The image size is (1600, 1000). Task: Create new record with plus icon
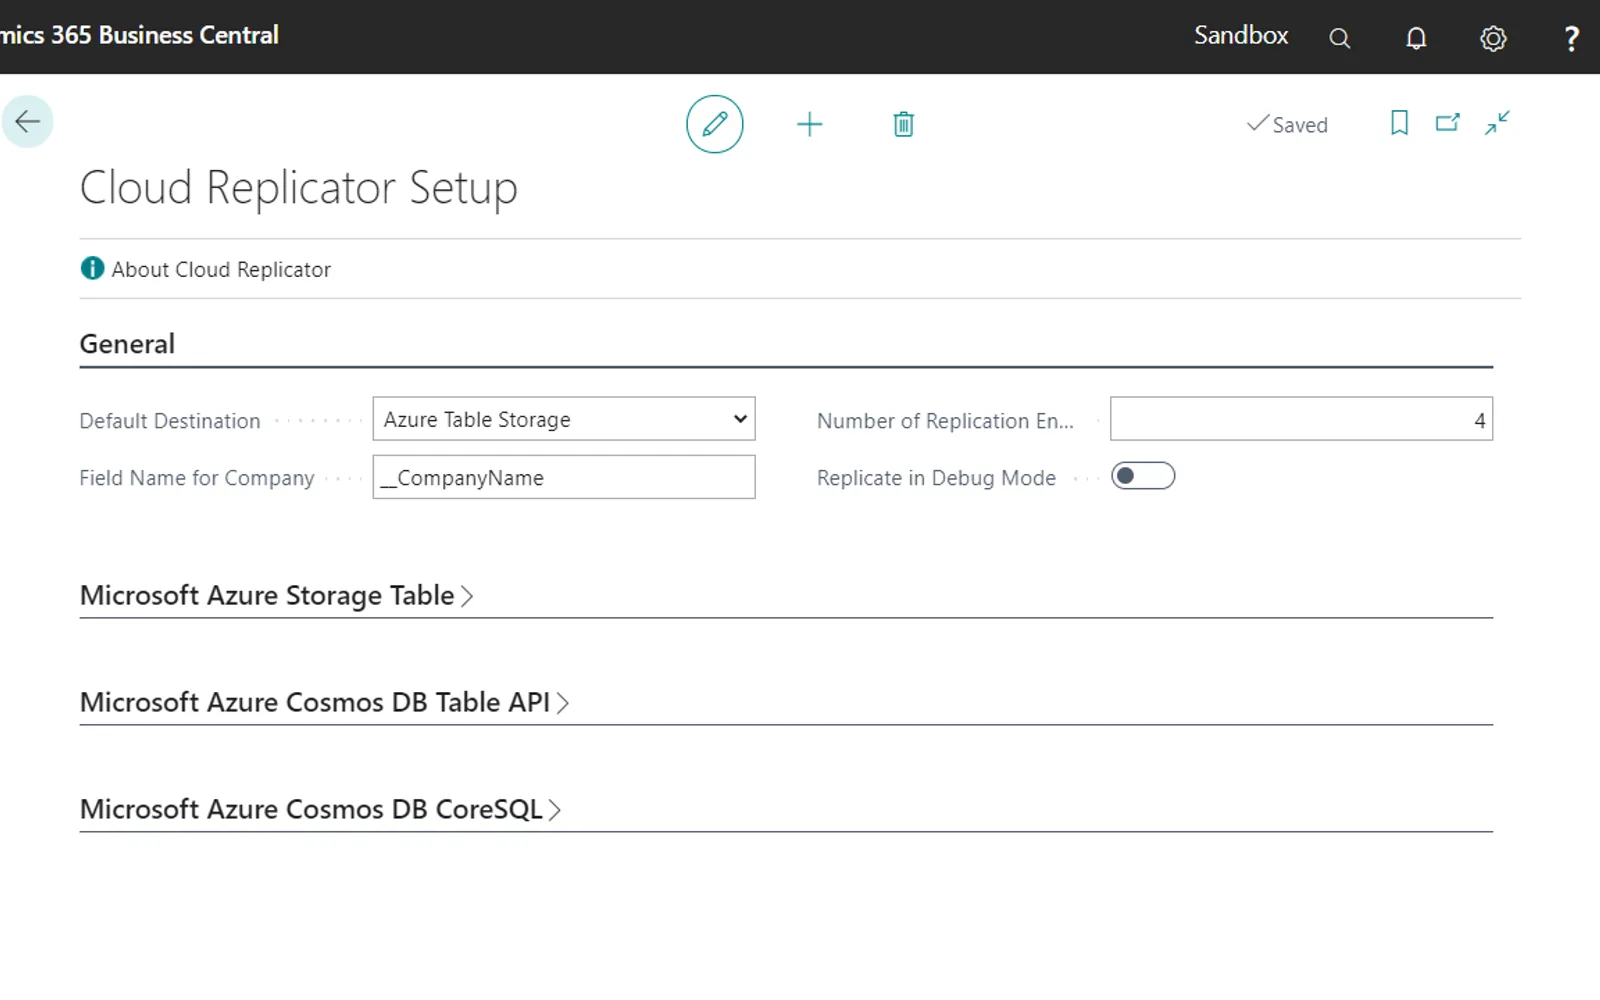click(x=809, y=124)
